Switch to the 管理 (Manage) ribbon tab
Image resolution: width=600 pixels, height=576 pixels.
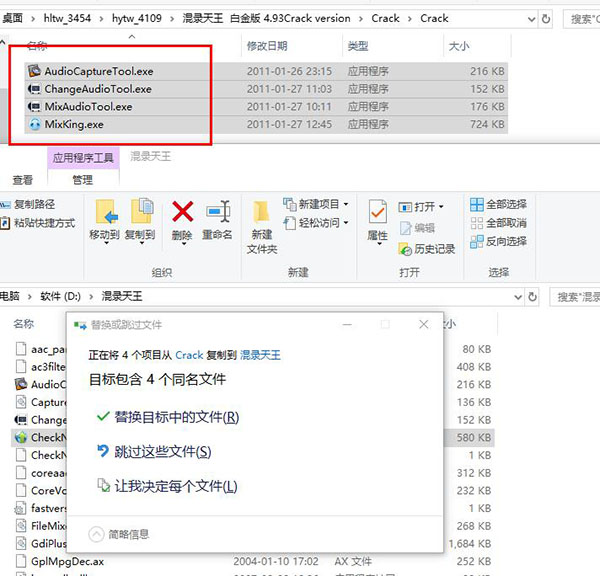tap(83, 180)
